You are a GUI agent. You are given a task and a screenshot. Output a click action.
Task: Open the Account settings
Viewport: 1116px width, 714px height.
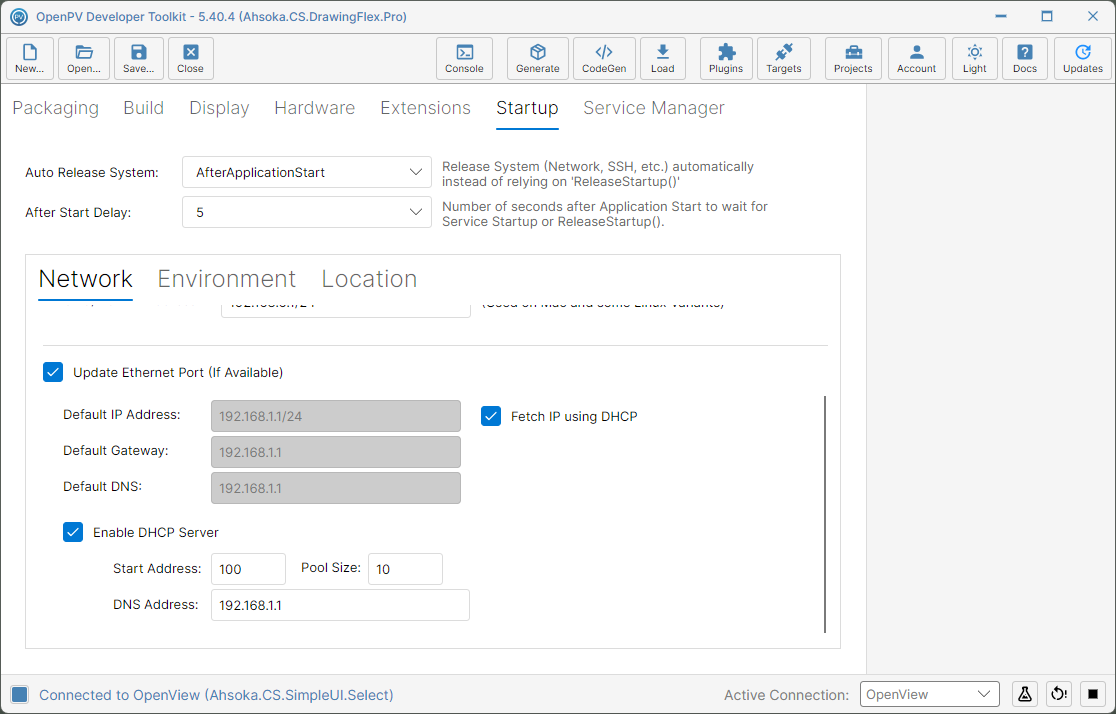[x=917, y=58]
